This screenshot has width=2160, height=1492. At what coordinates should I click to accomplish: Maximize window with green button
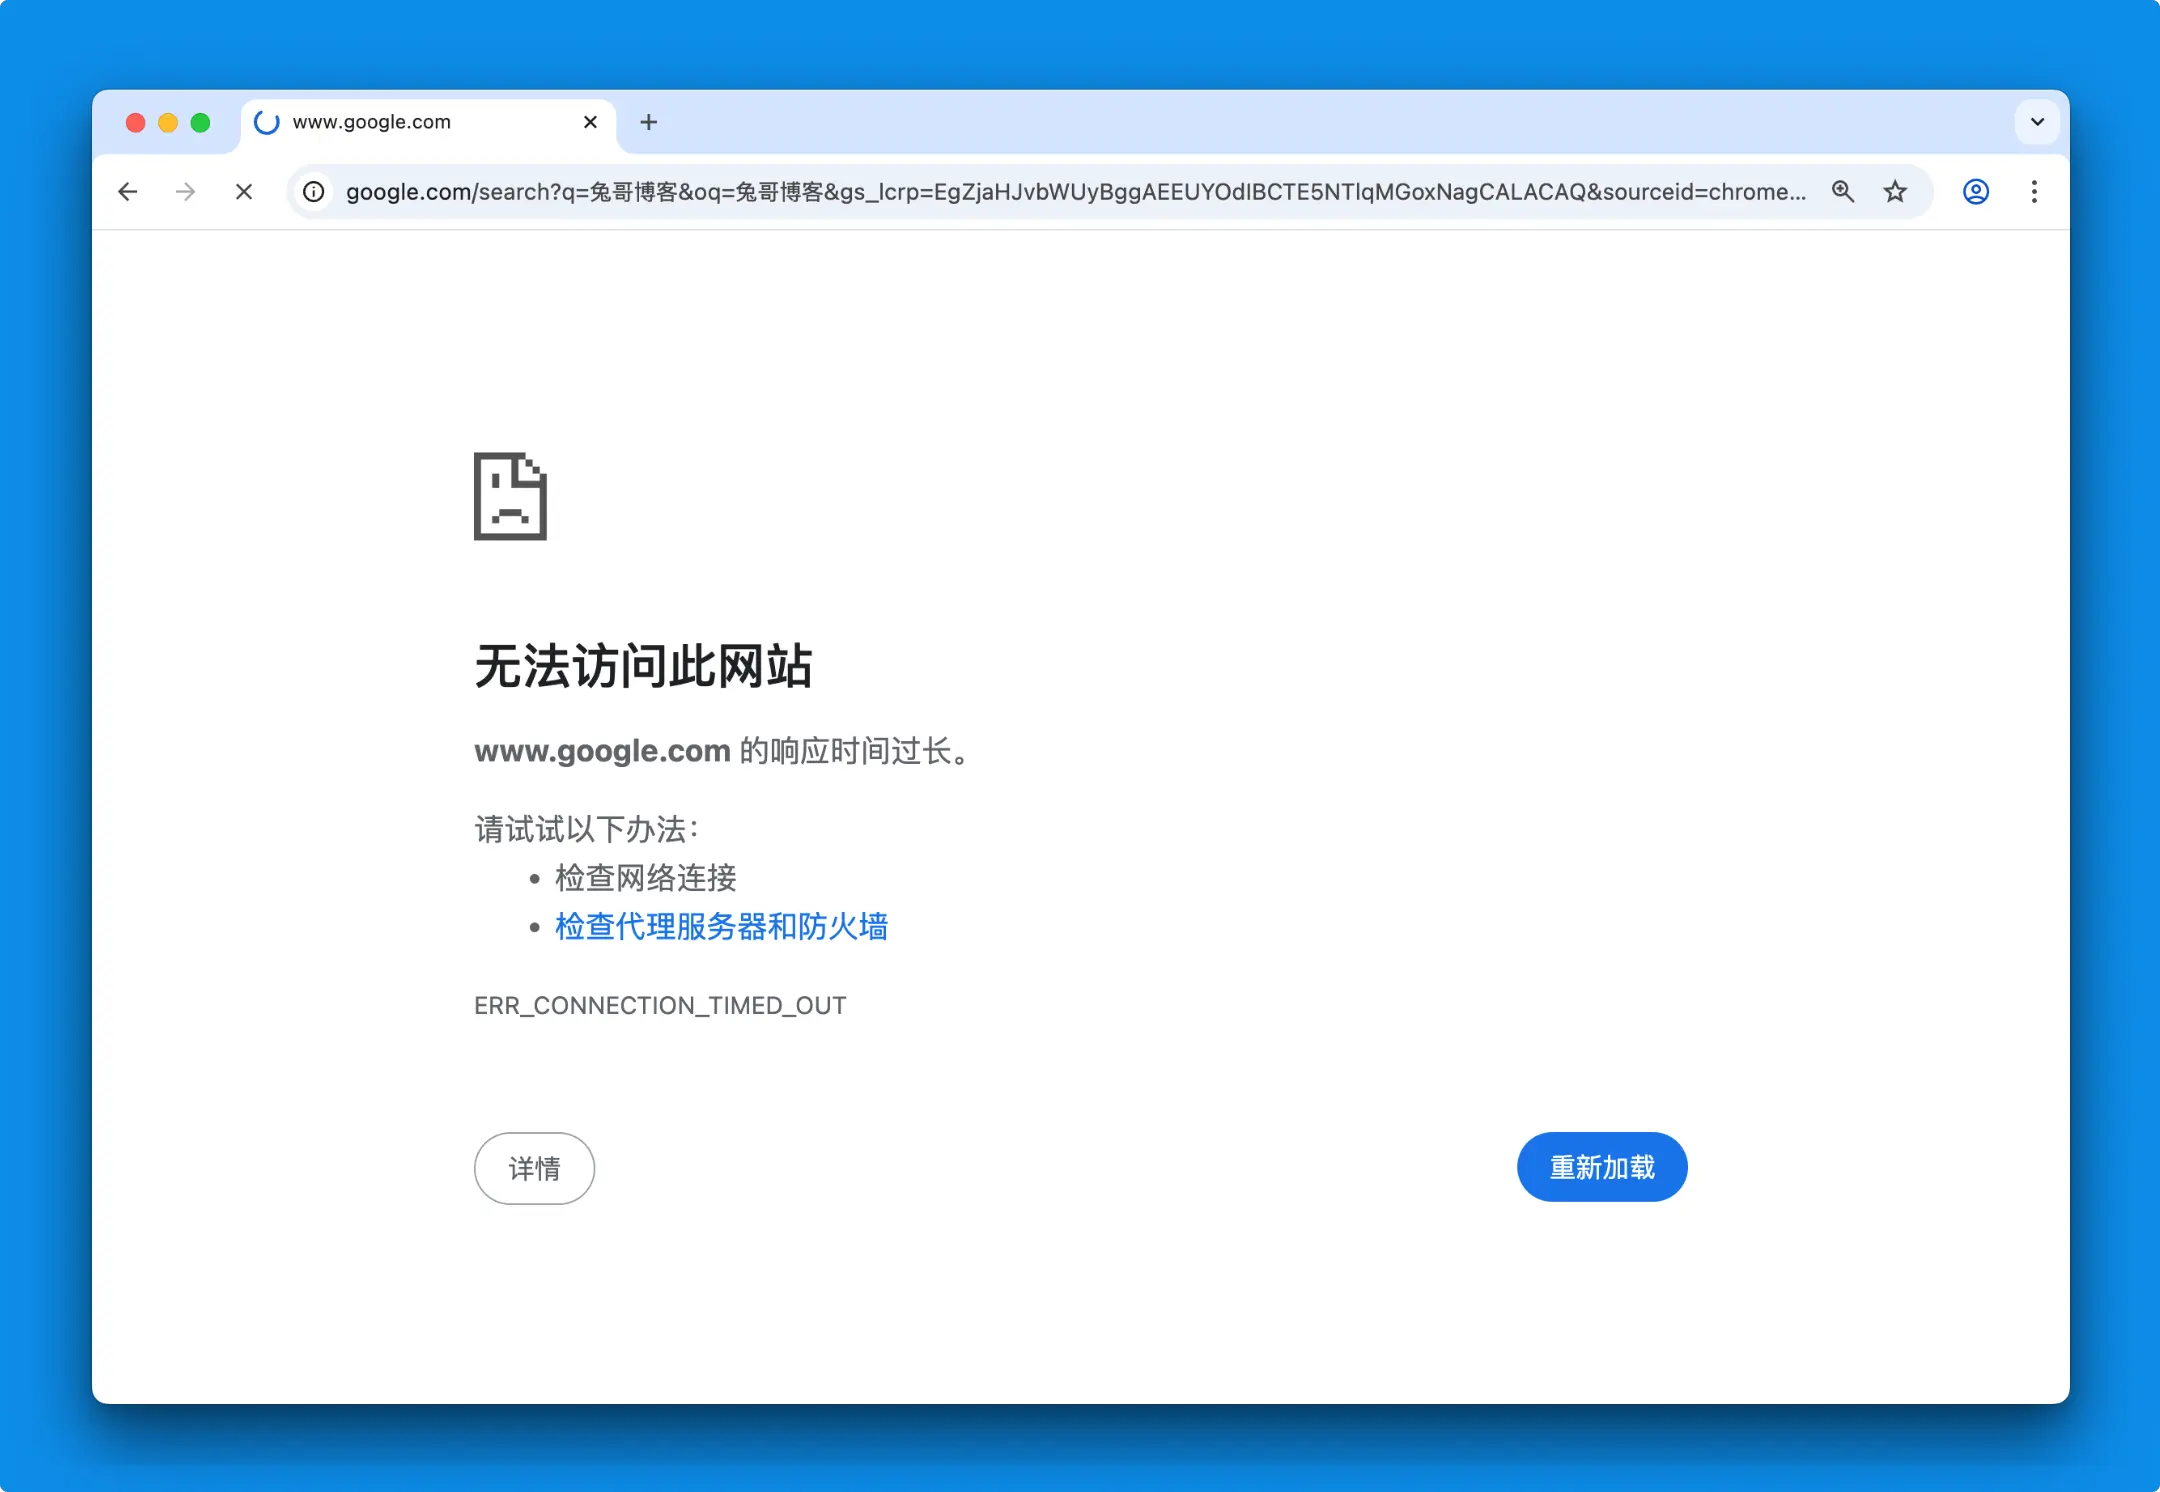[x=200, y=122]
